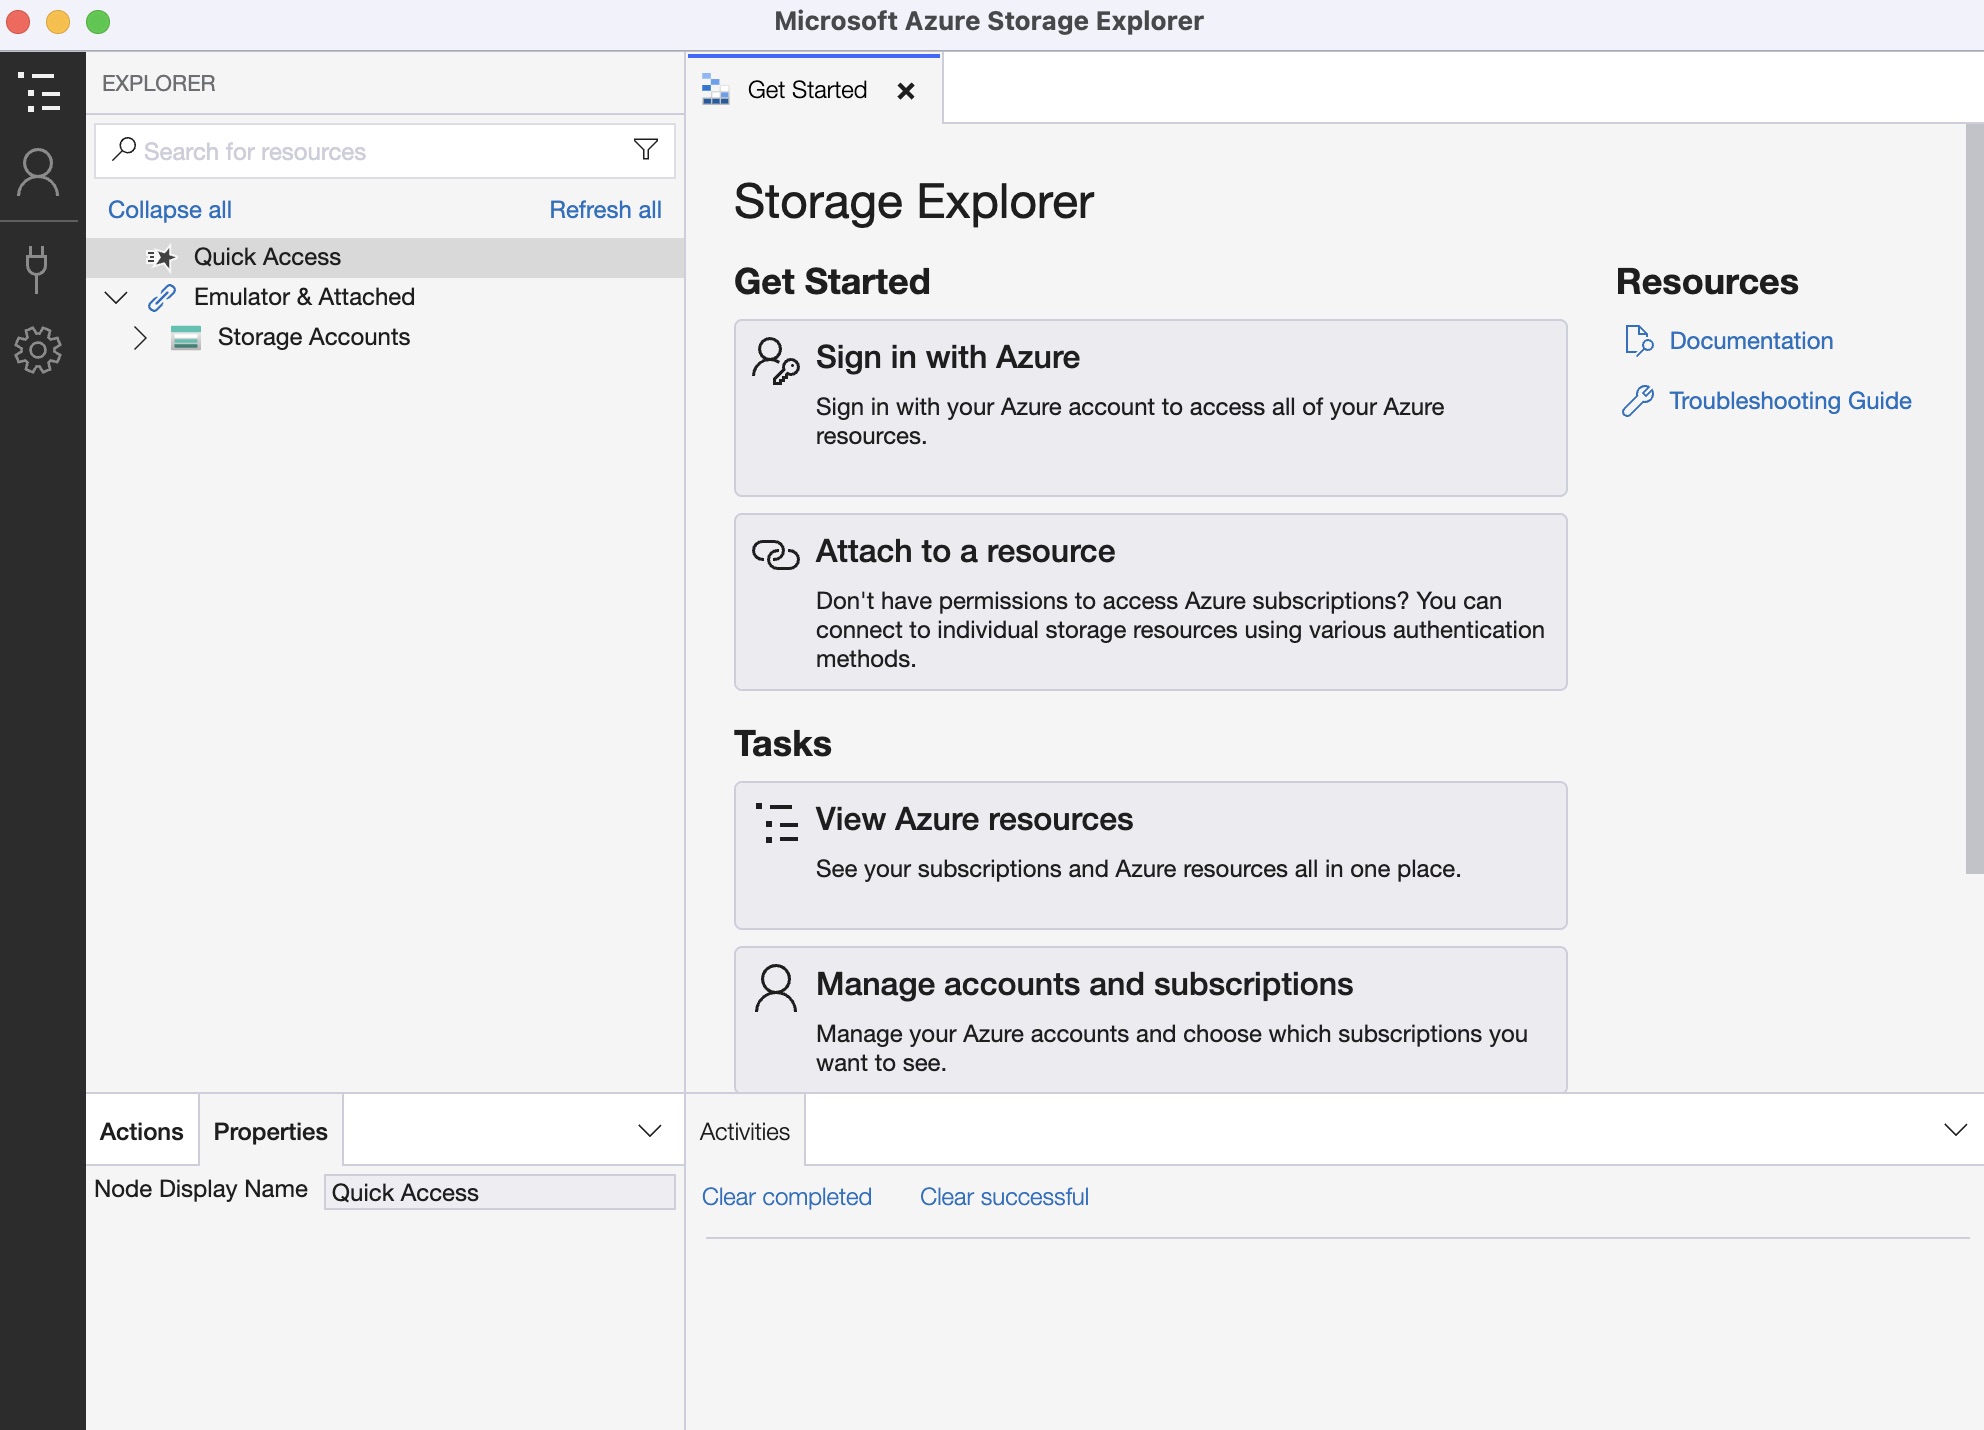Click the Attach to a resource chain icon
The height and width of the screenshot is (1430, 1984).
click(x=775, y=554)
